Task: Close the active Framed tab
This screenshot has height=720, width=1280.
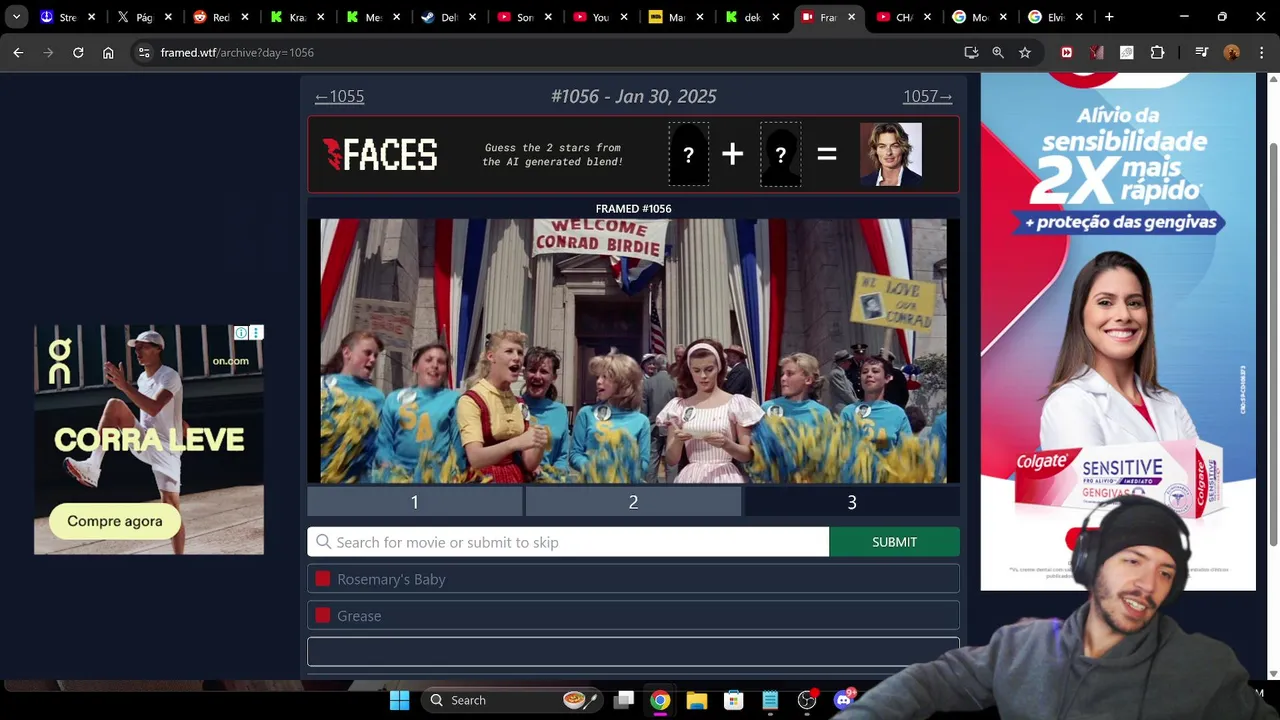Action: coord(851,17)
